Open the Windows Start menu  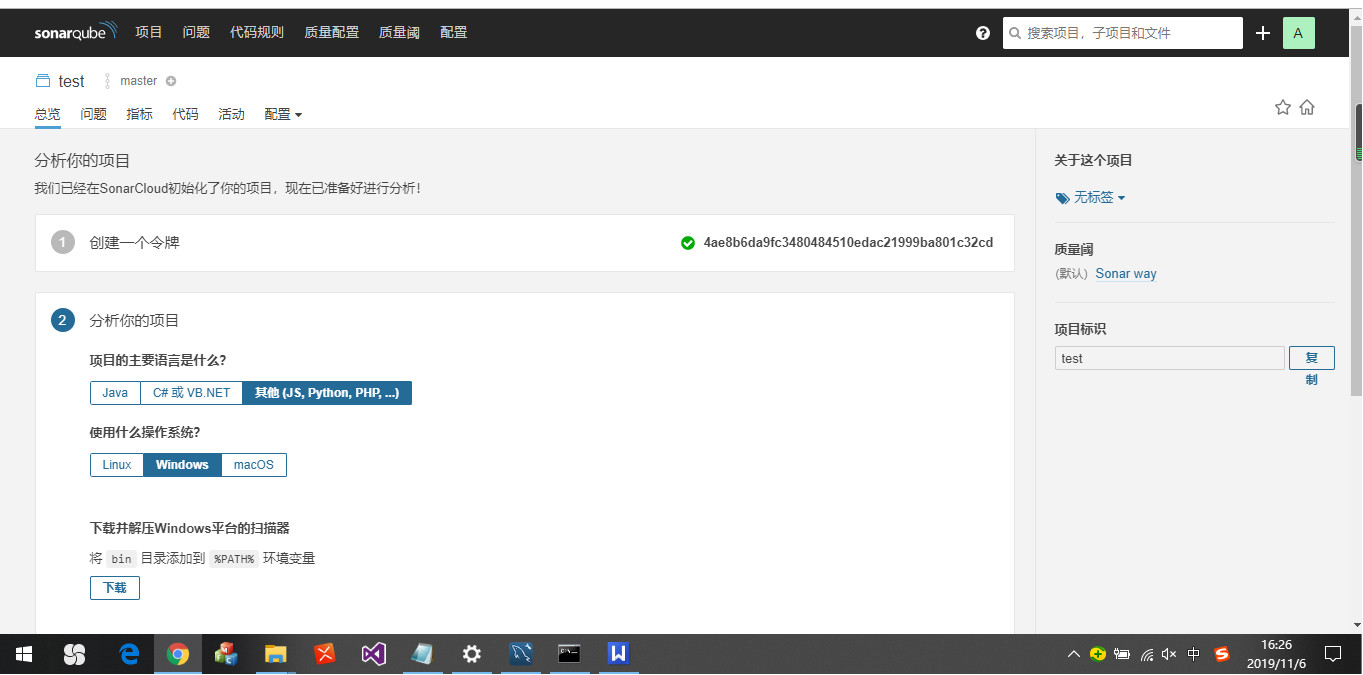(23, 654)
